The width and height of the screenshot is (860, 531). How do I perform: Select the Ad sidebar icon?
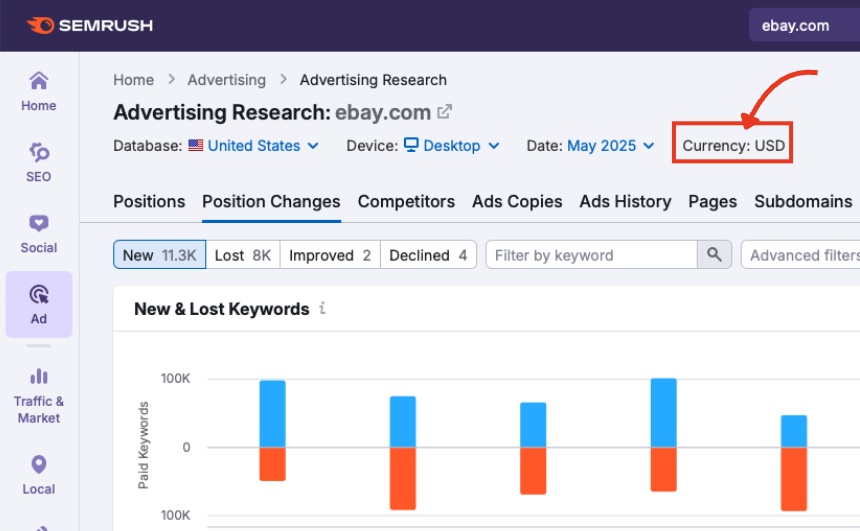38,304
